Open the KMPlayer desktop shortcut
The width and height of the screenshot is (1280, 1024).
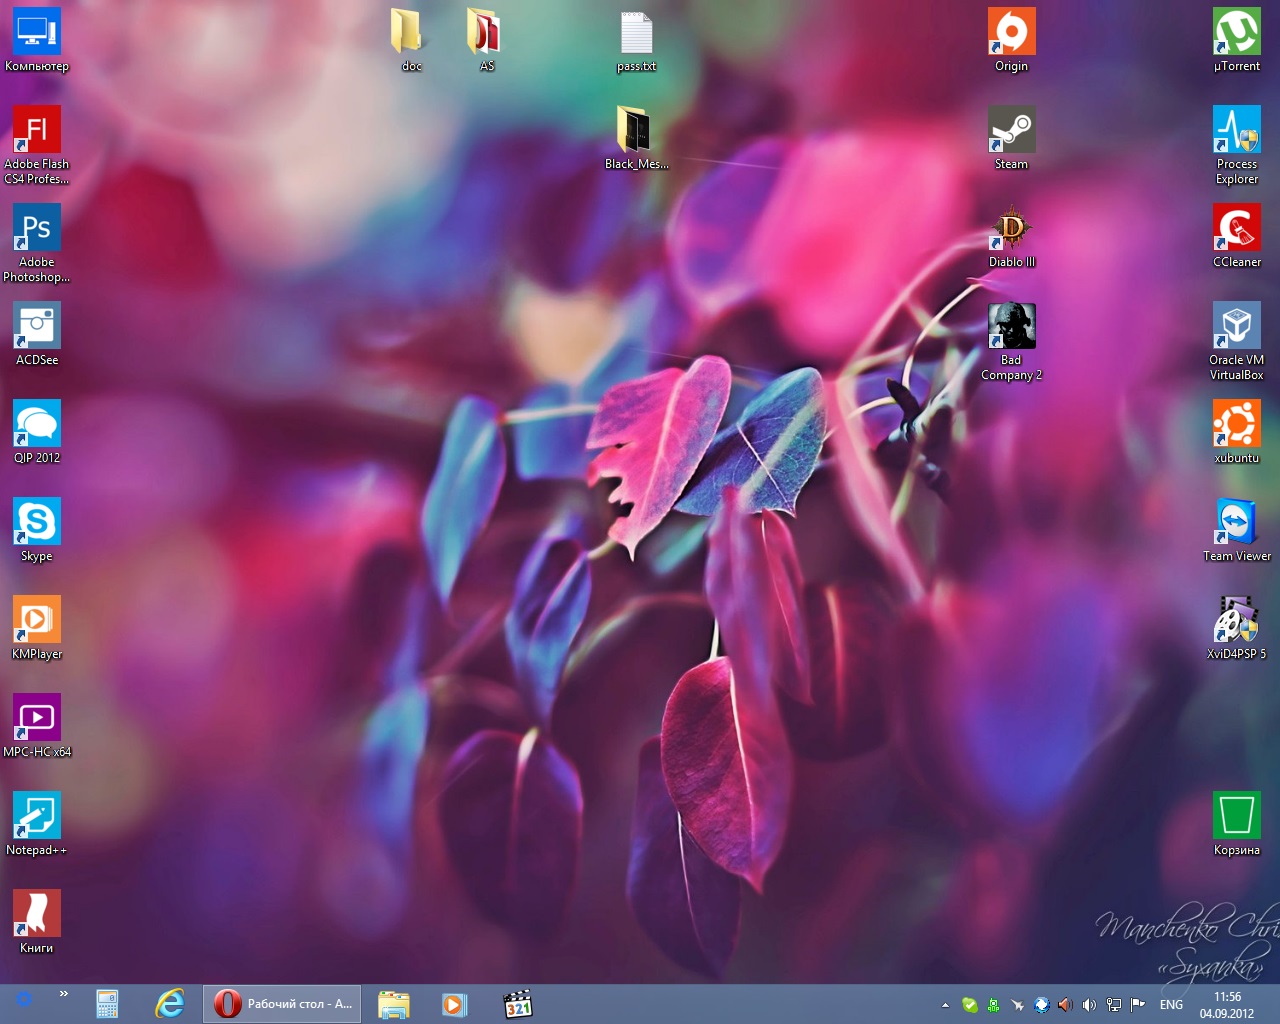click(37, 628)
